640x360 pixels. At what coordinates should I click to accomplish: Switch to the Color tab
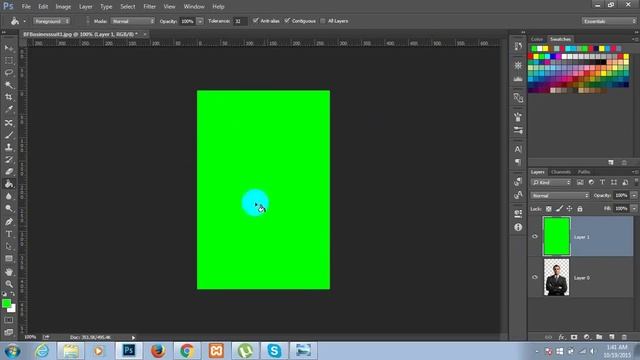pyautogui.click(x=537, y=39)
